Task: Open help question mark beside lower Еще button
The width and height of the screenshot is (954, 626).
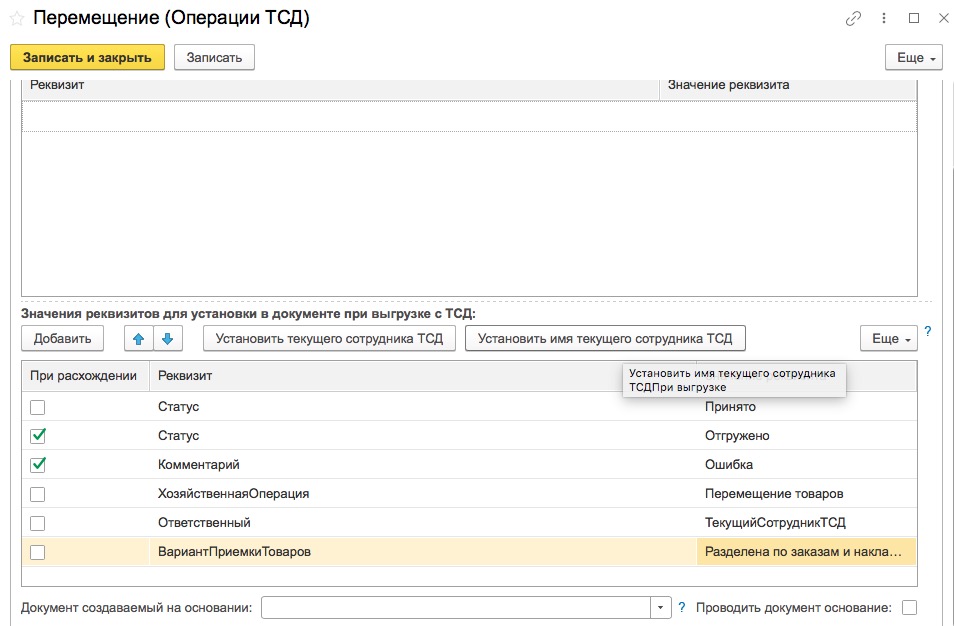Action: click(x=928, y=332)
